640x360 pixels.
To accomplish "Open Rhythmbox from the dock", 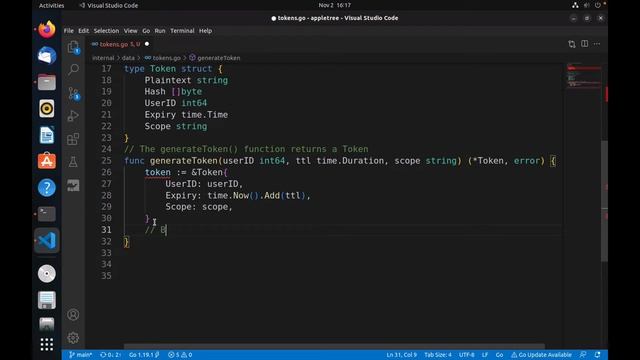I will coord(47,109).
